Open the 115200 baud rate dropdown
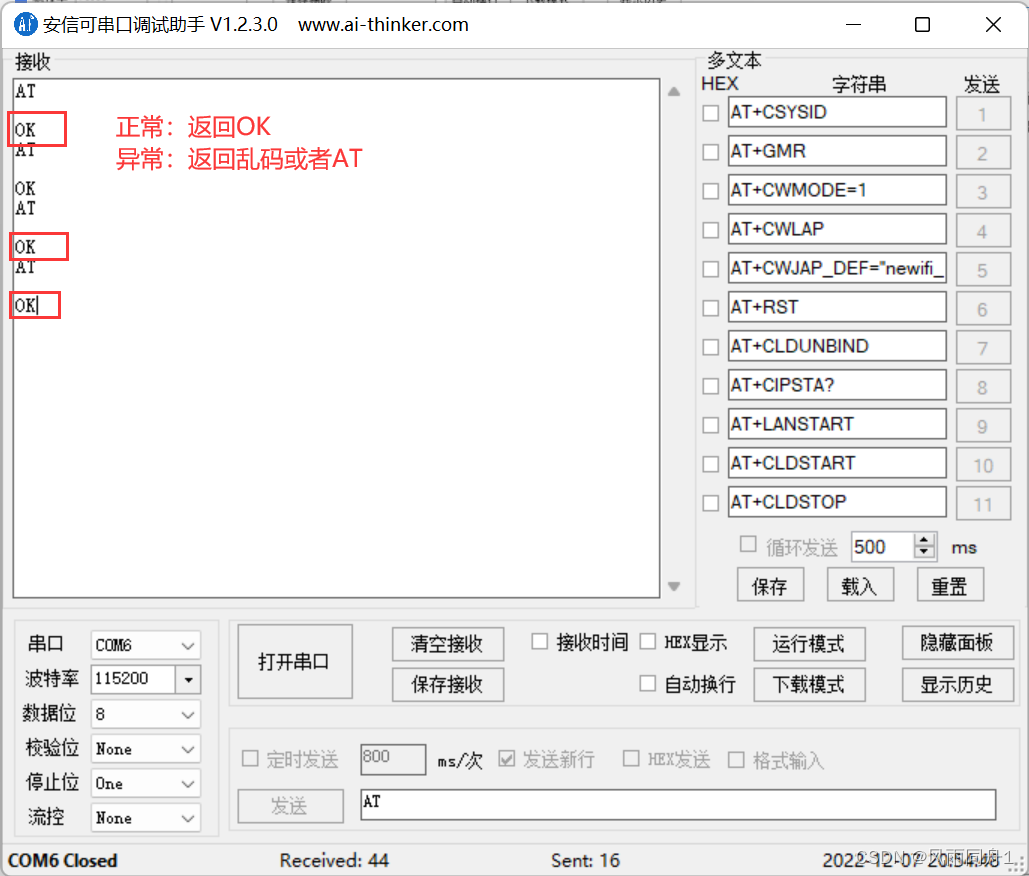This screenshot has height=876, width=1029. (x=186, y=679)
